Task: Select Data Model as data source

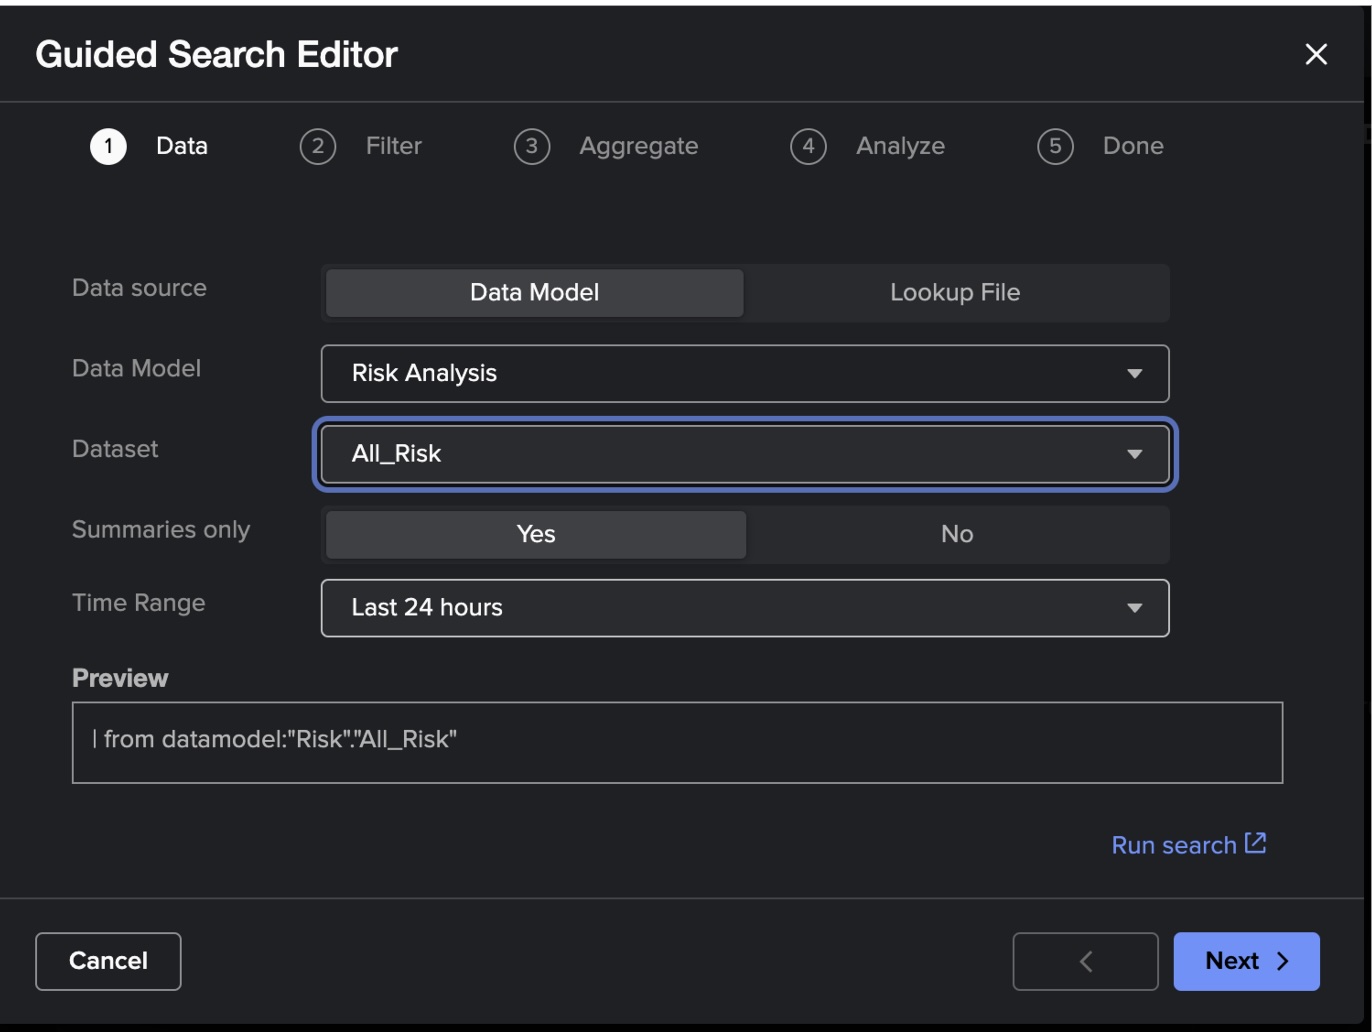Action: (535, 293)
